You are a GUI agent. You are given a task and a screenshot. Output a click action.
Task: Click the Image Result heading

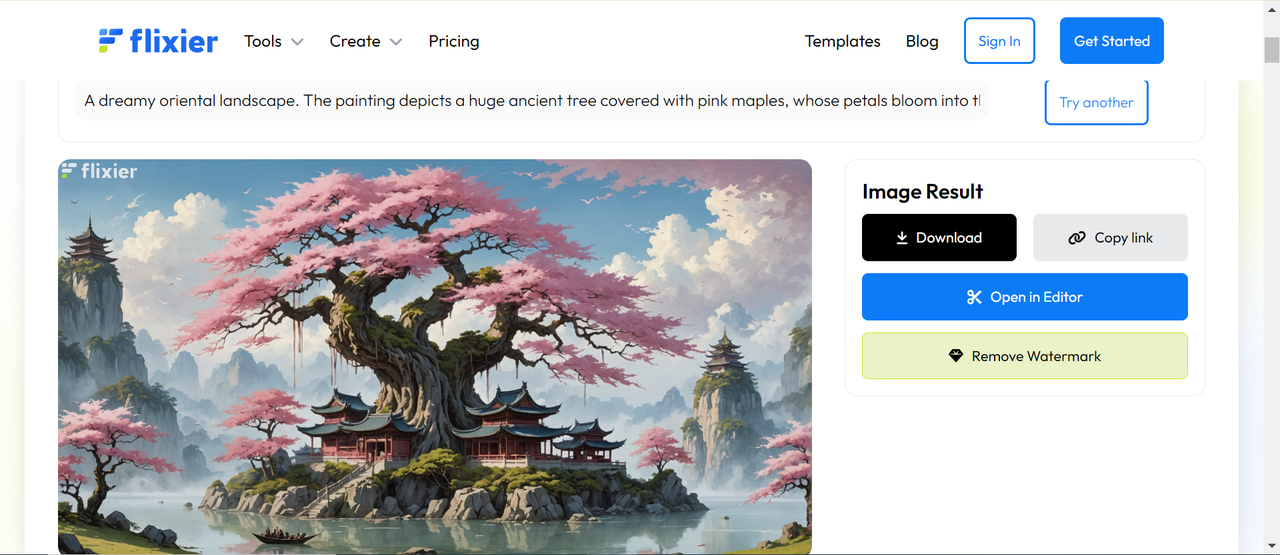(x=922, y=191)
